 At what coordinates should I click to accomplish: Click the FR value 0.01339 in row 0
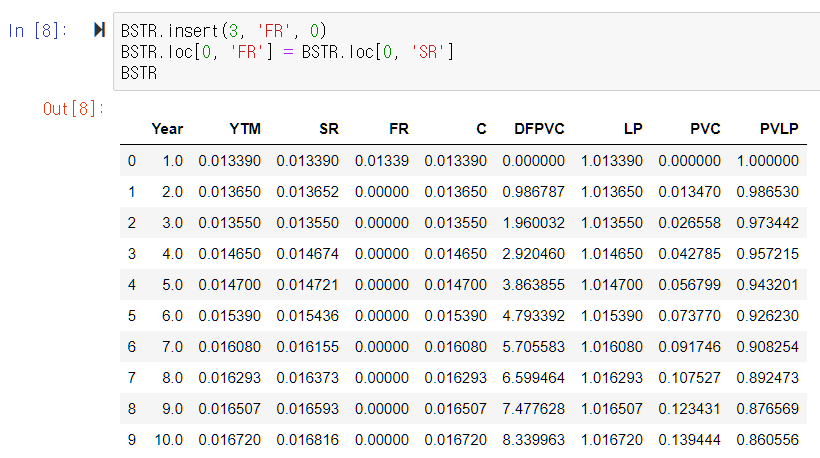(x=382, y=161)
